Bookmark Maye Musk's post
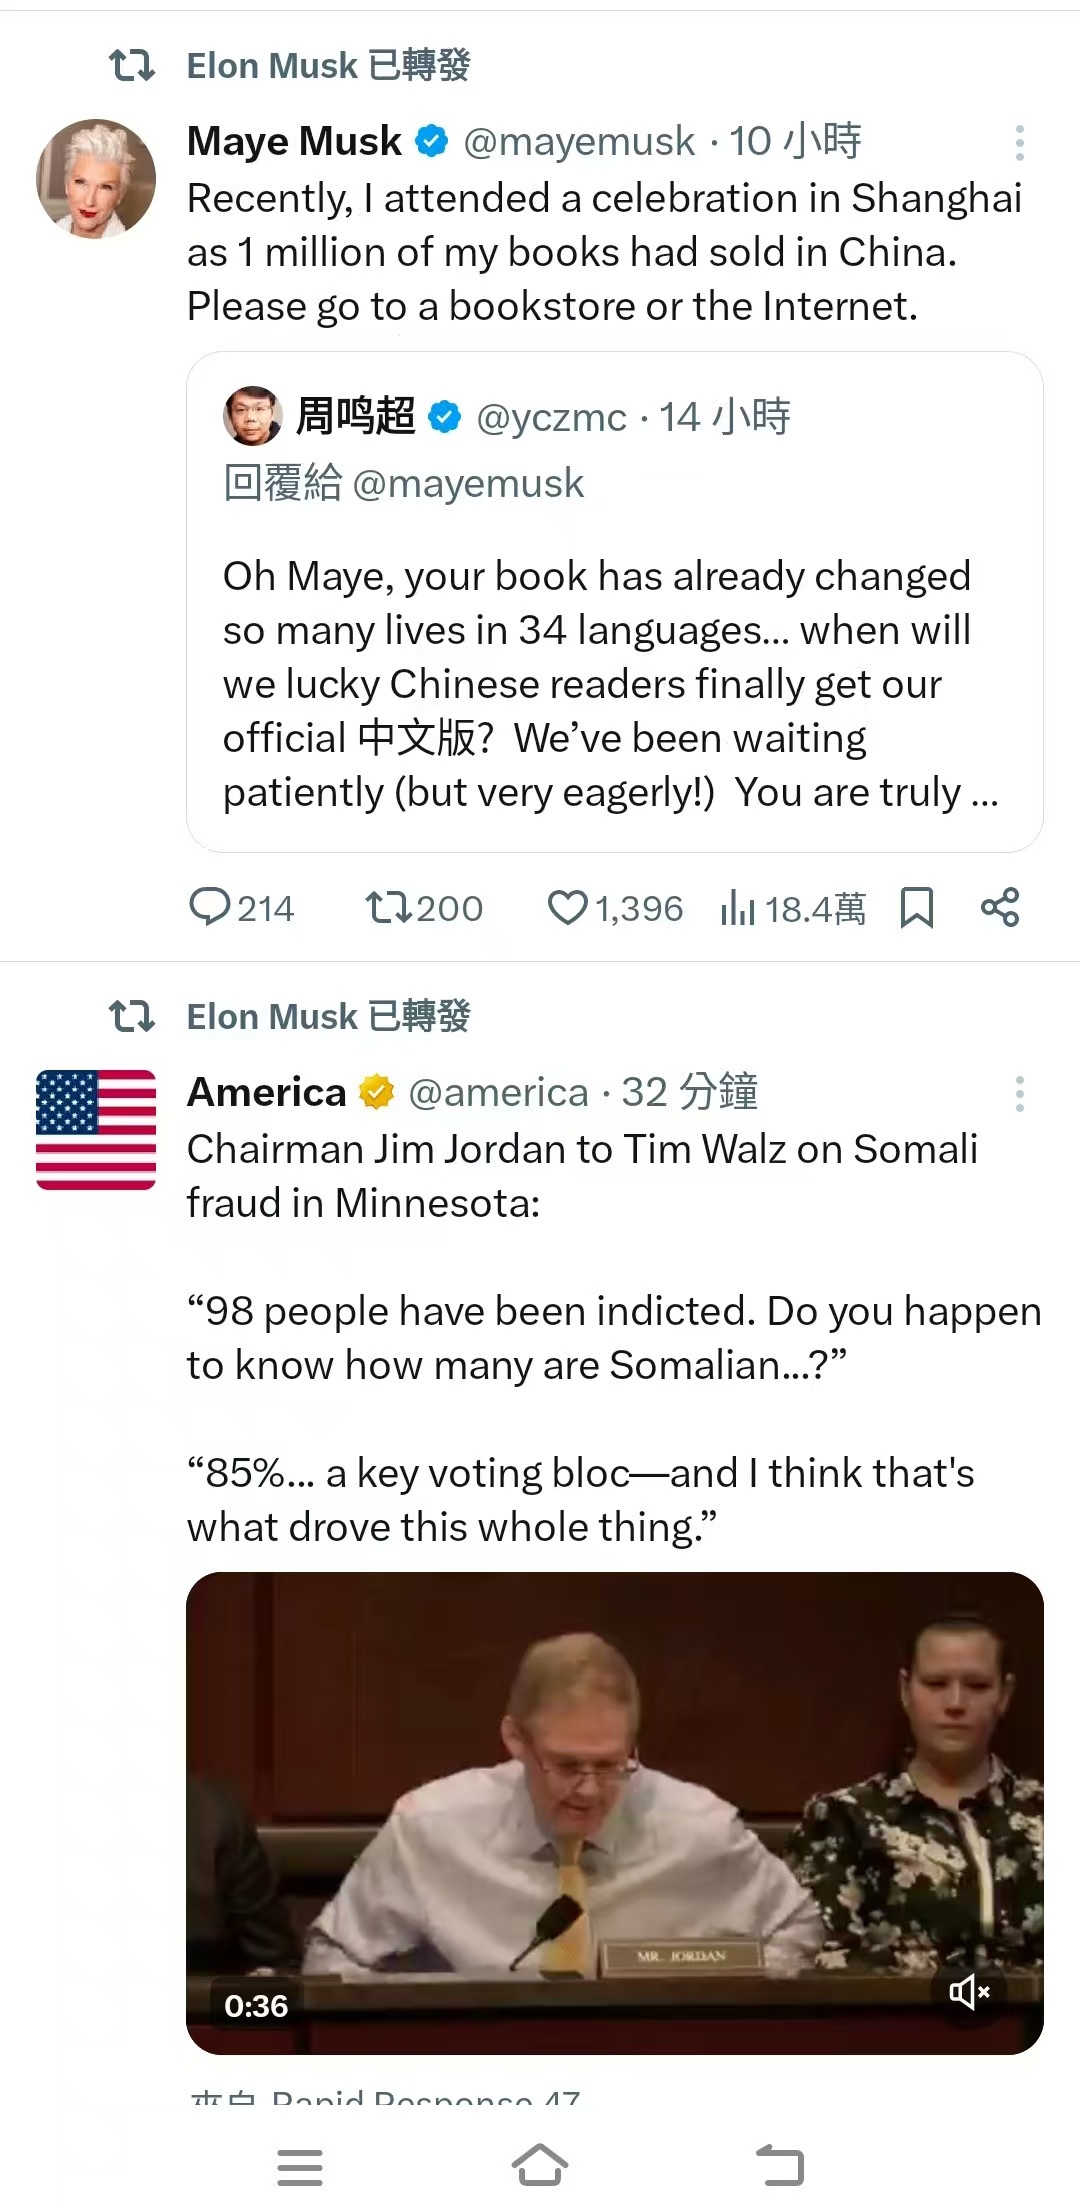 [x=916, y=908]
